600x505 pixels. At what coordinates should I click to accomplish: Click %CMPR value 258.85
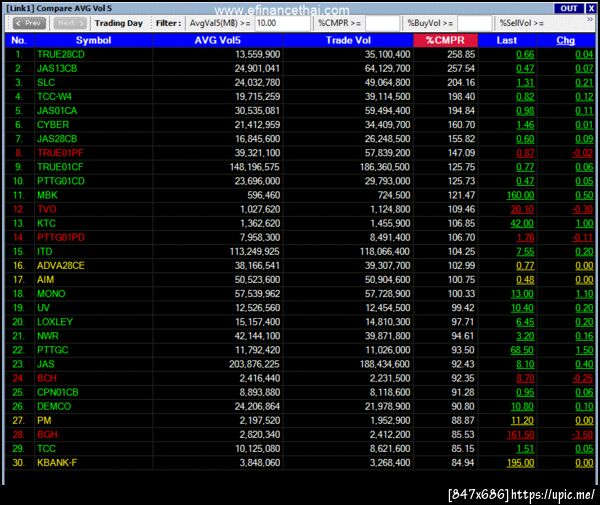point(461,54)
